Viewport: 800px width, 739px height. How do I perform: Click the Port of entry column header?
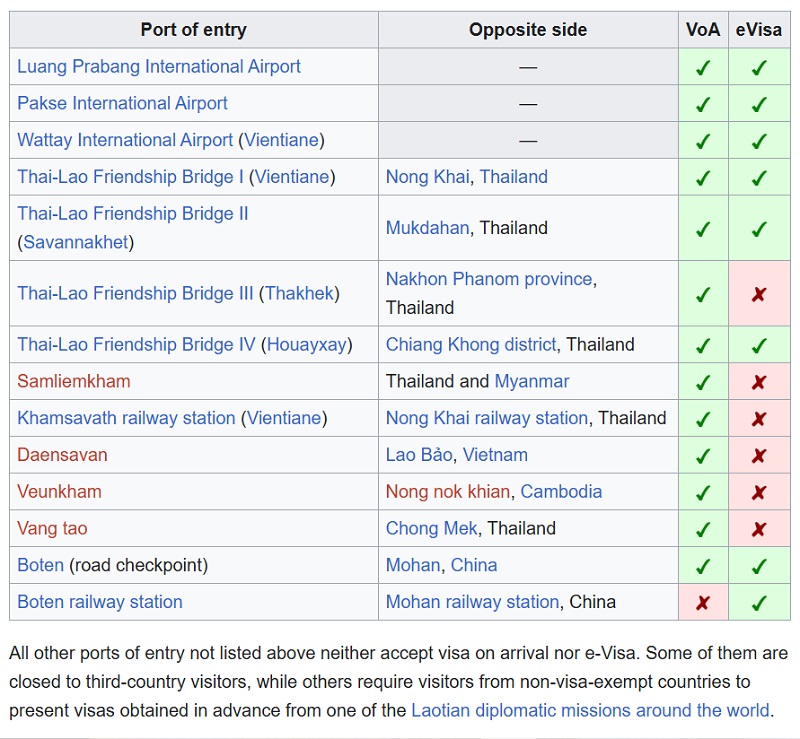coord(194,30)
